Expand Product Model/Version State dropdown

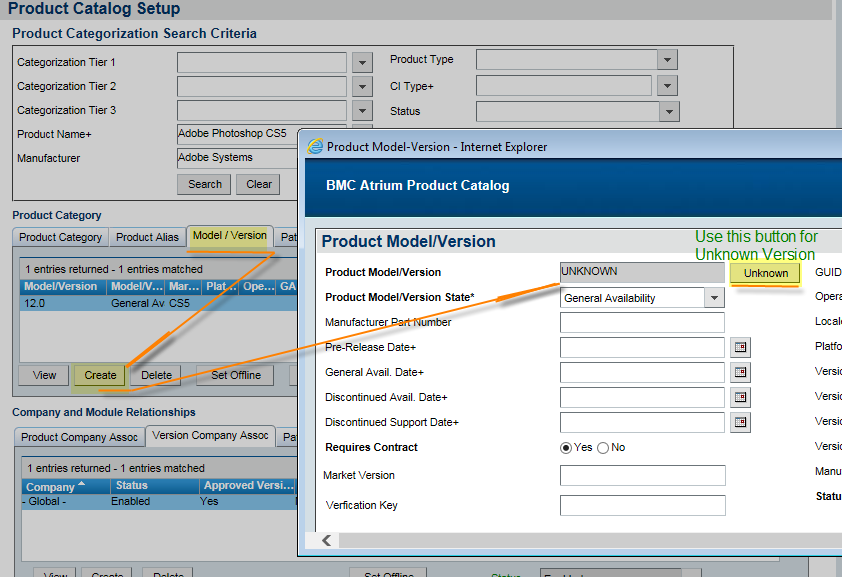[x=713, y=298]
